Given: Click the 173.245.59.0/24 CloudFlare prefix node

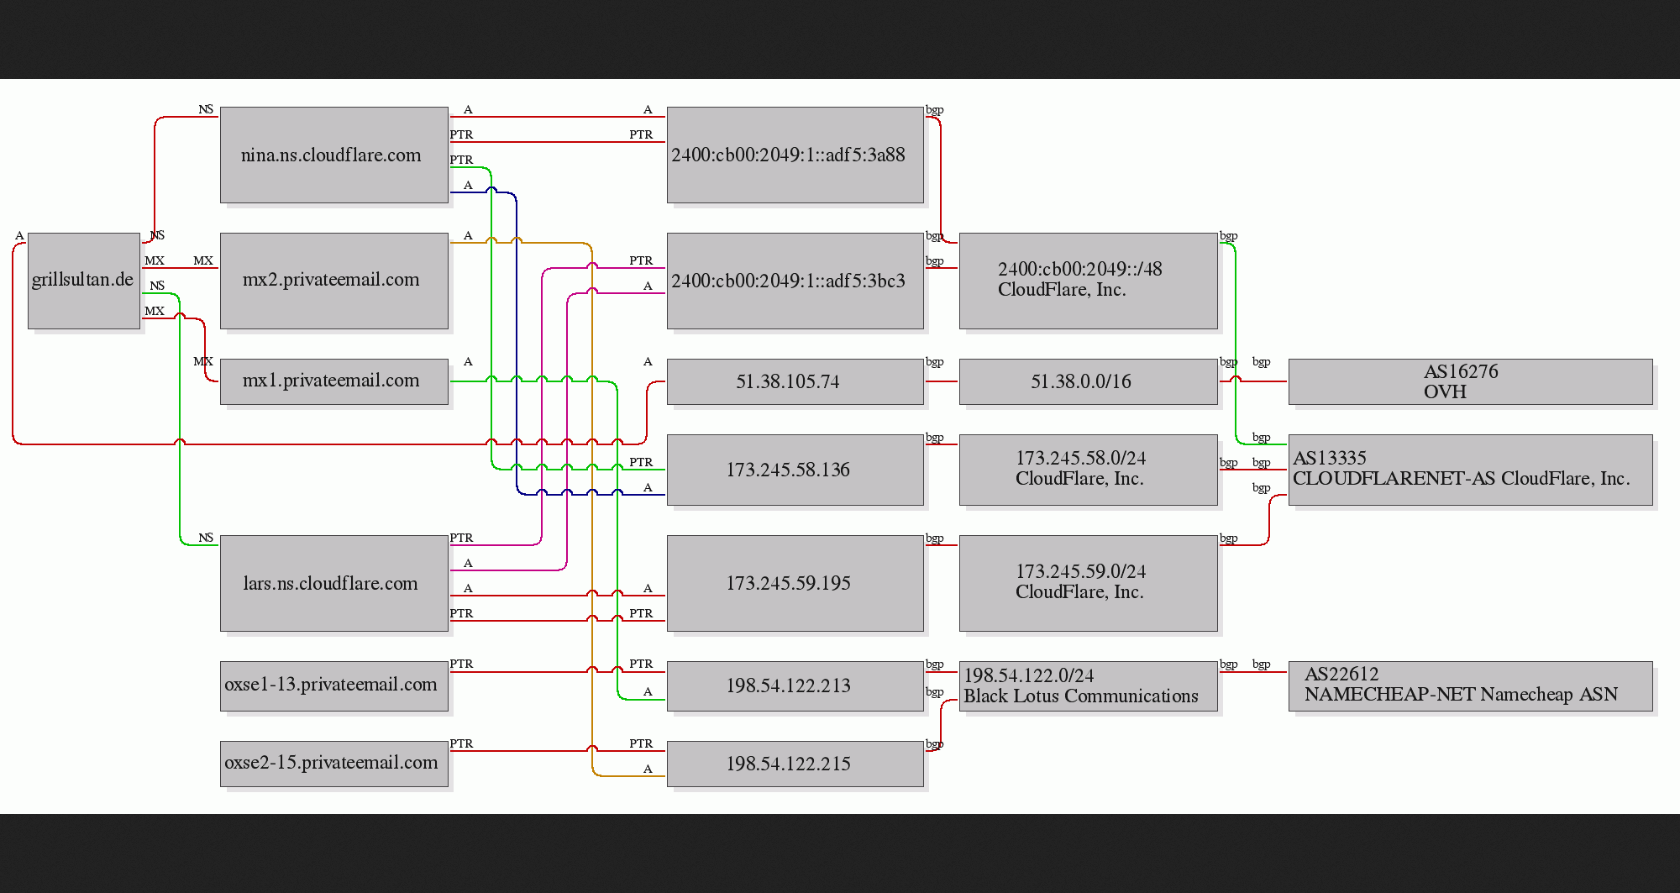Looking at the screenshot, I should pyautogui.click(x=1088, y=583).
